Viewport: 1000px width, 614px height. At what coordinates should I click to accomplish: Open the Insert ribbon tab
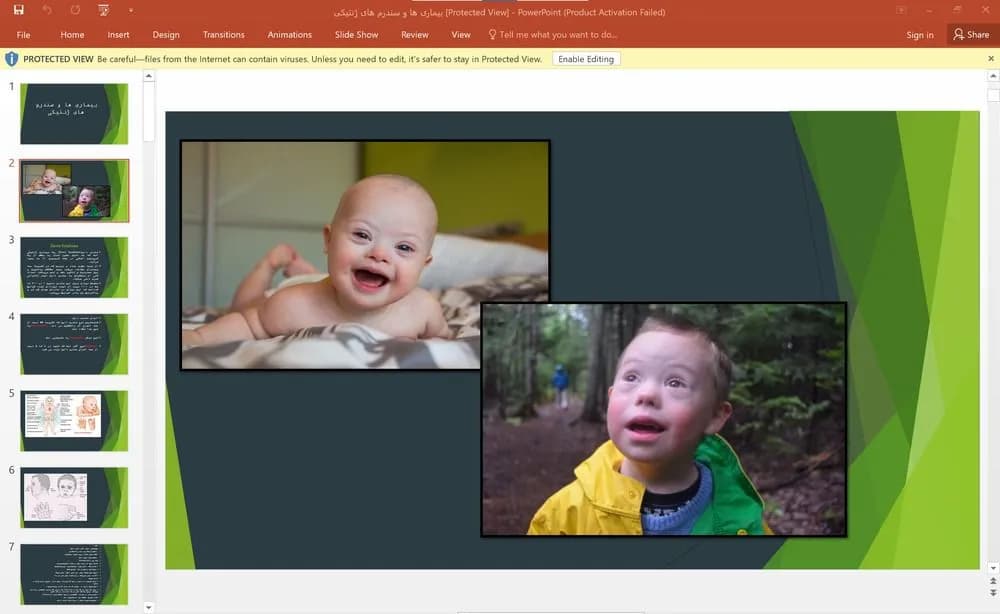[118, 35]
